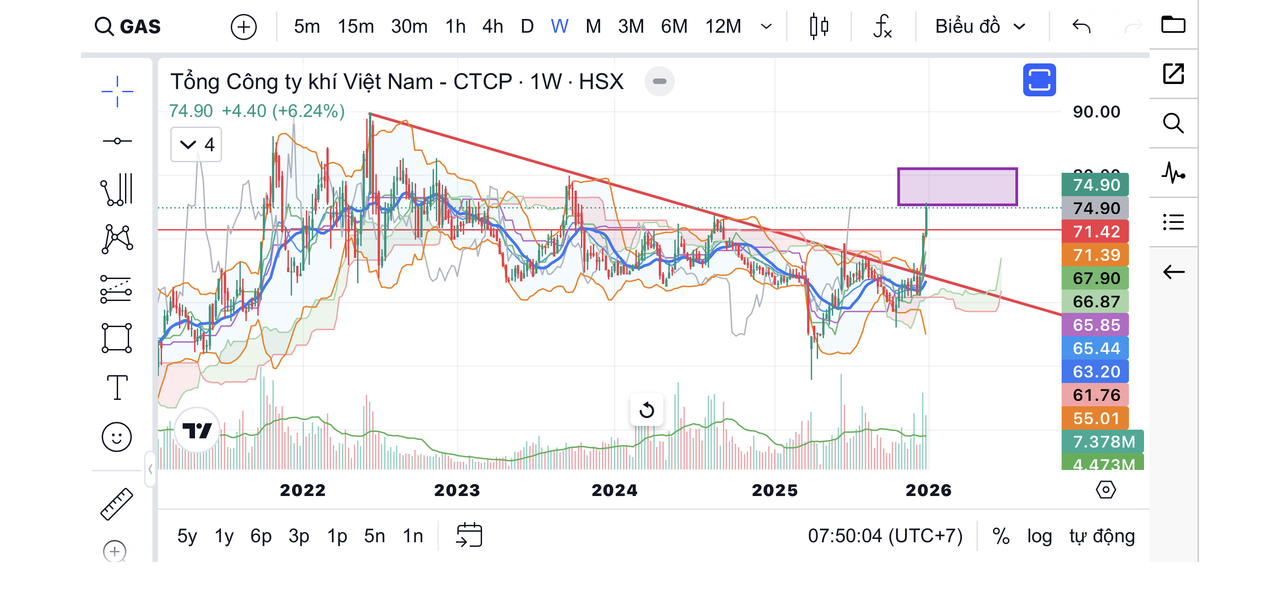
Task: Click the red 71.42 price label
Action: pos(1095,232)
